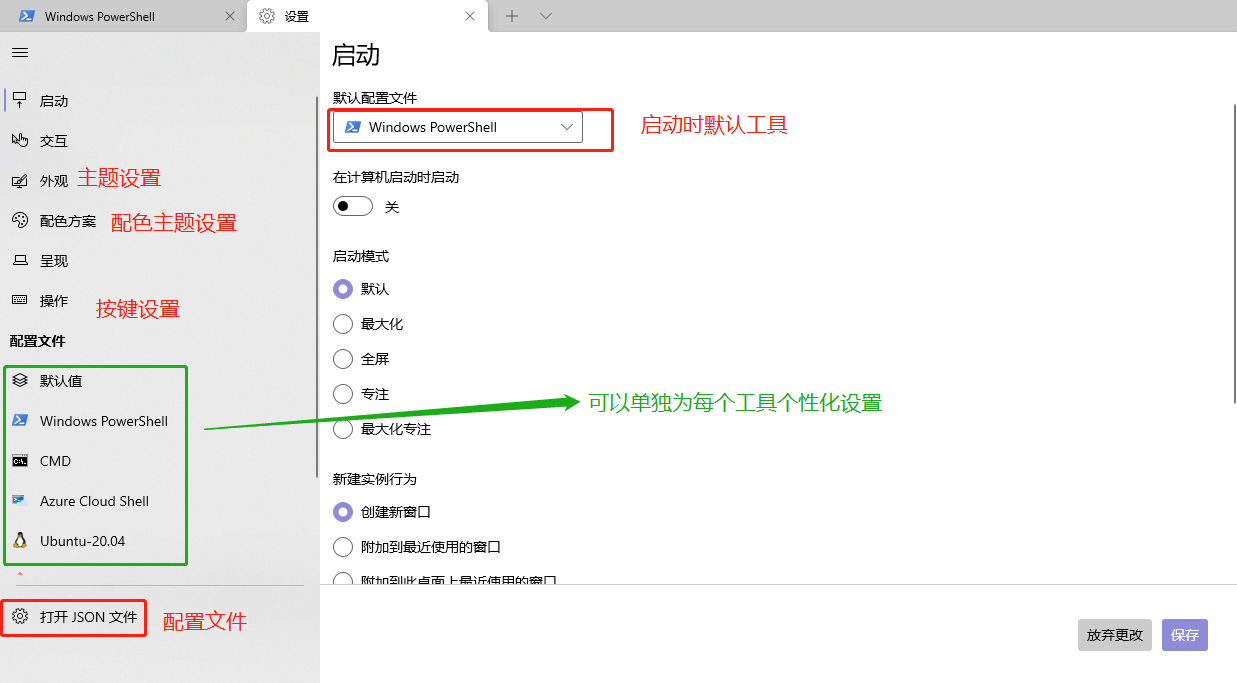Select the 最大化 launch mode
The height and width of the screenshot is (683, 1237).
point(343,324)
